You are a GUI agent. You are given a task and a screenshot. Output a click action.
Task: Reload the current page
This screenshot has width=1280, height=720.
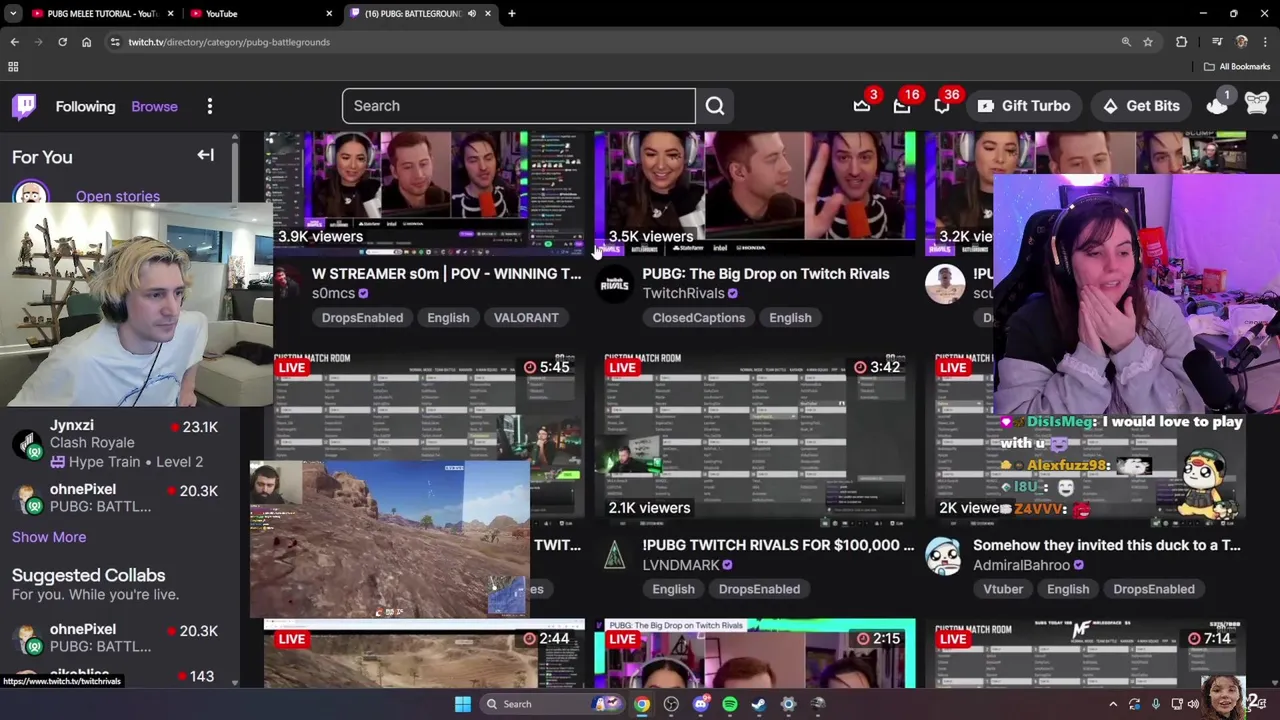(62, 42)
